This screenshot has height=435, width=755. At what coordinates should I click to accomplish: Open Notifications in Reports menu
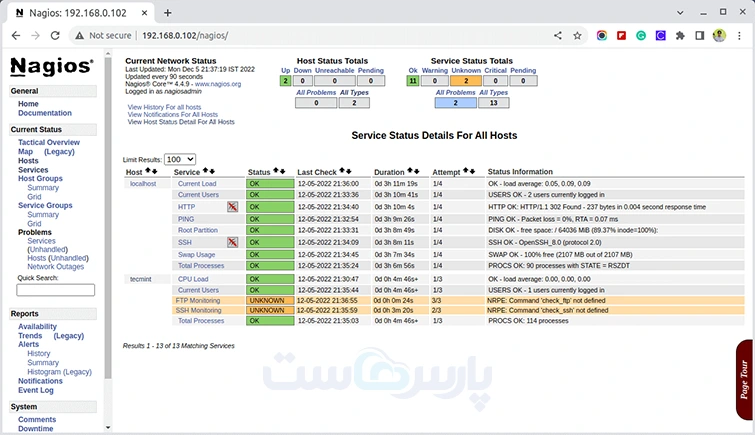[x=40, y=381]
